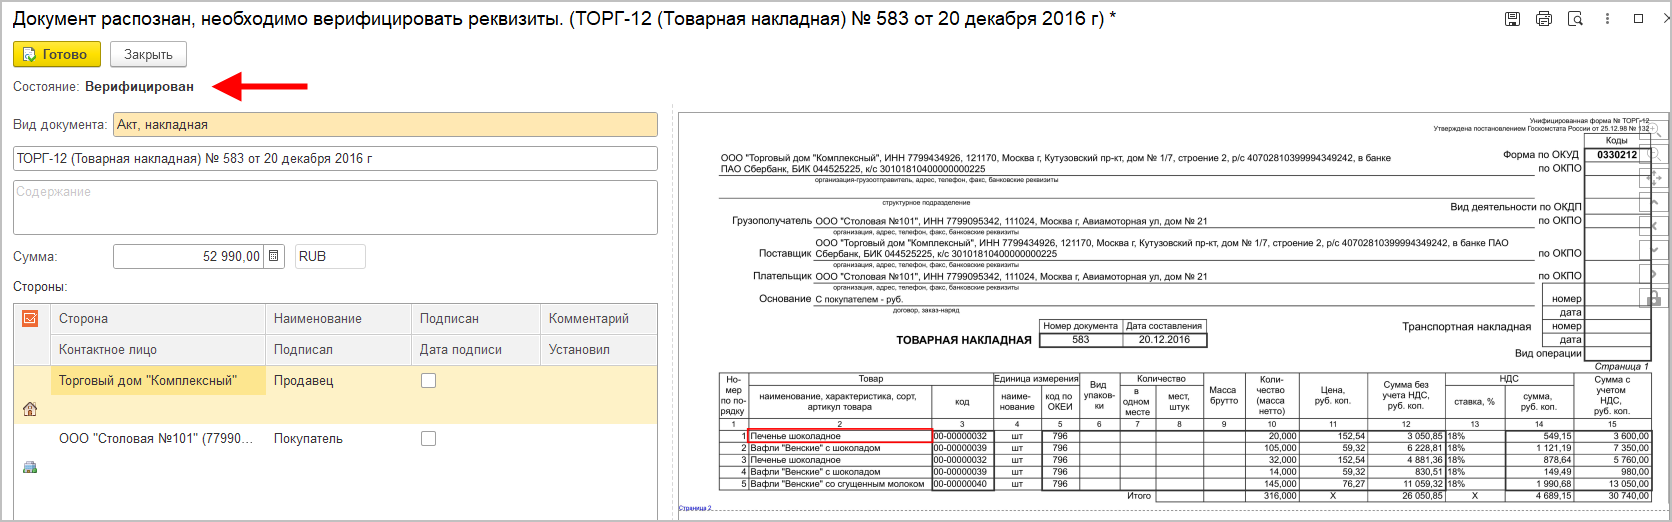
Task: Click the 'Вафли "Венские" со сгущенным молоком' row in preview
Action: coord(838,484)
